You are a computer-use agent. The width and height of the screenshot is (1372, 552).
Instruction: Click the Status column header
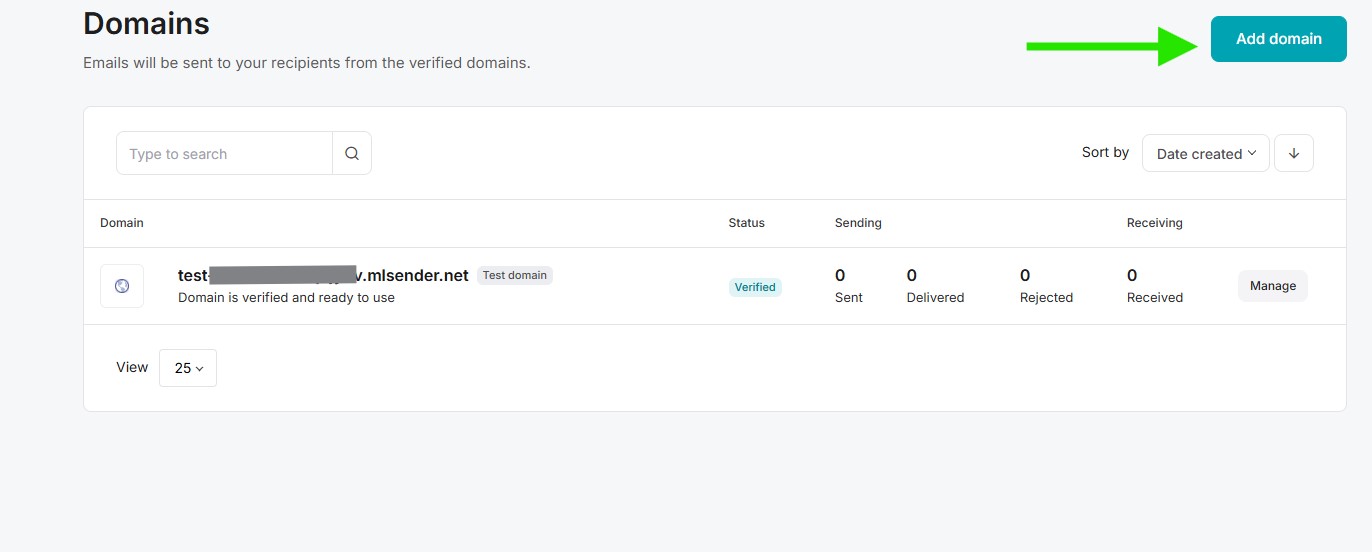(x=746, y=223)
